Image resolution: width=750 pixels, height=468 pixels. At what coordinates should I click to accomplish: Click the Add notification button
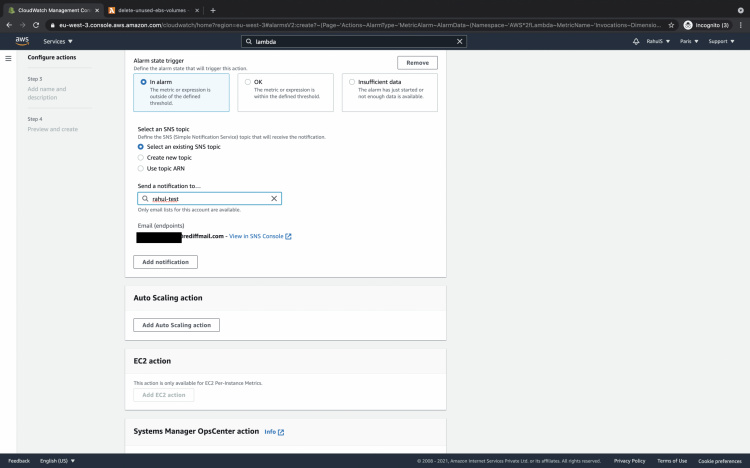pyautogui.click(x=166, y=262)
